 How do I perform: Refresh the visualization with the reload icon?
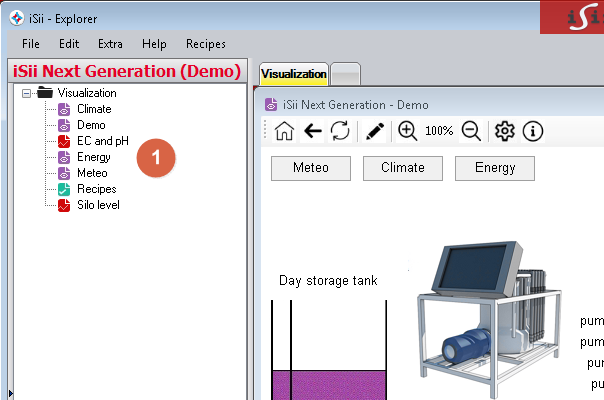coord(340,131)
